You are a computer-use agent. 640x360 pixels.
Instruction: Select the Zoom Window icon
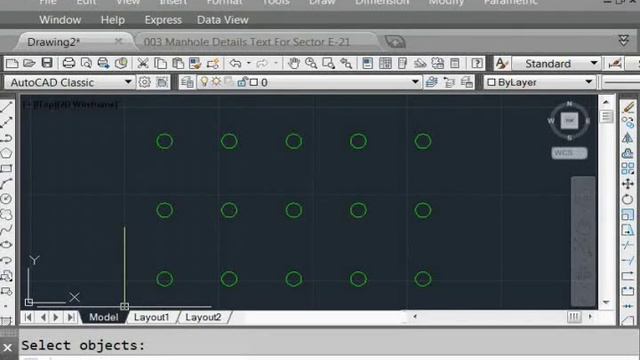coord(328,63)
